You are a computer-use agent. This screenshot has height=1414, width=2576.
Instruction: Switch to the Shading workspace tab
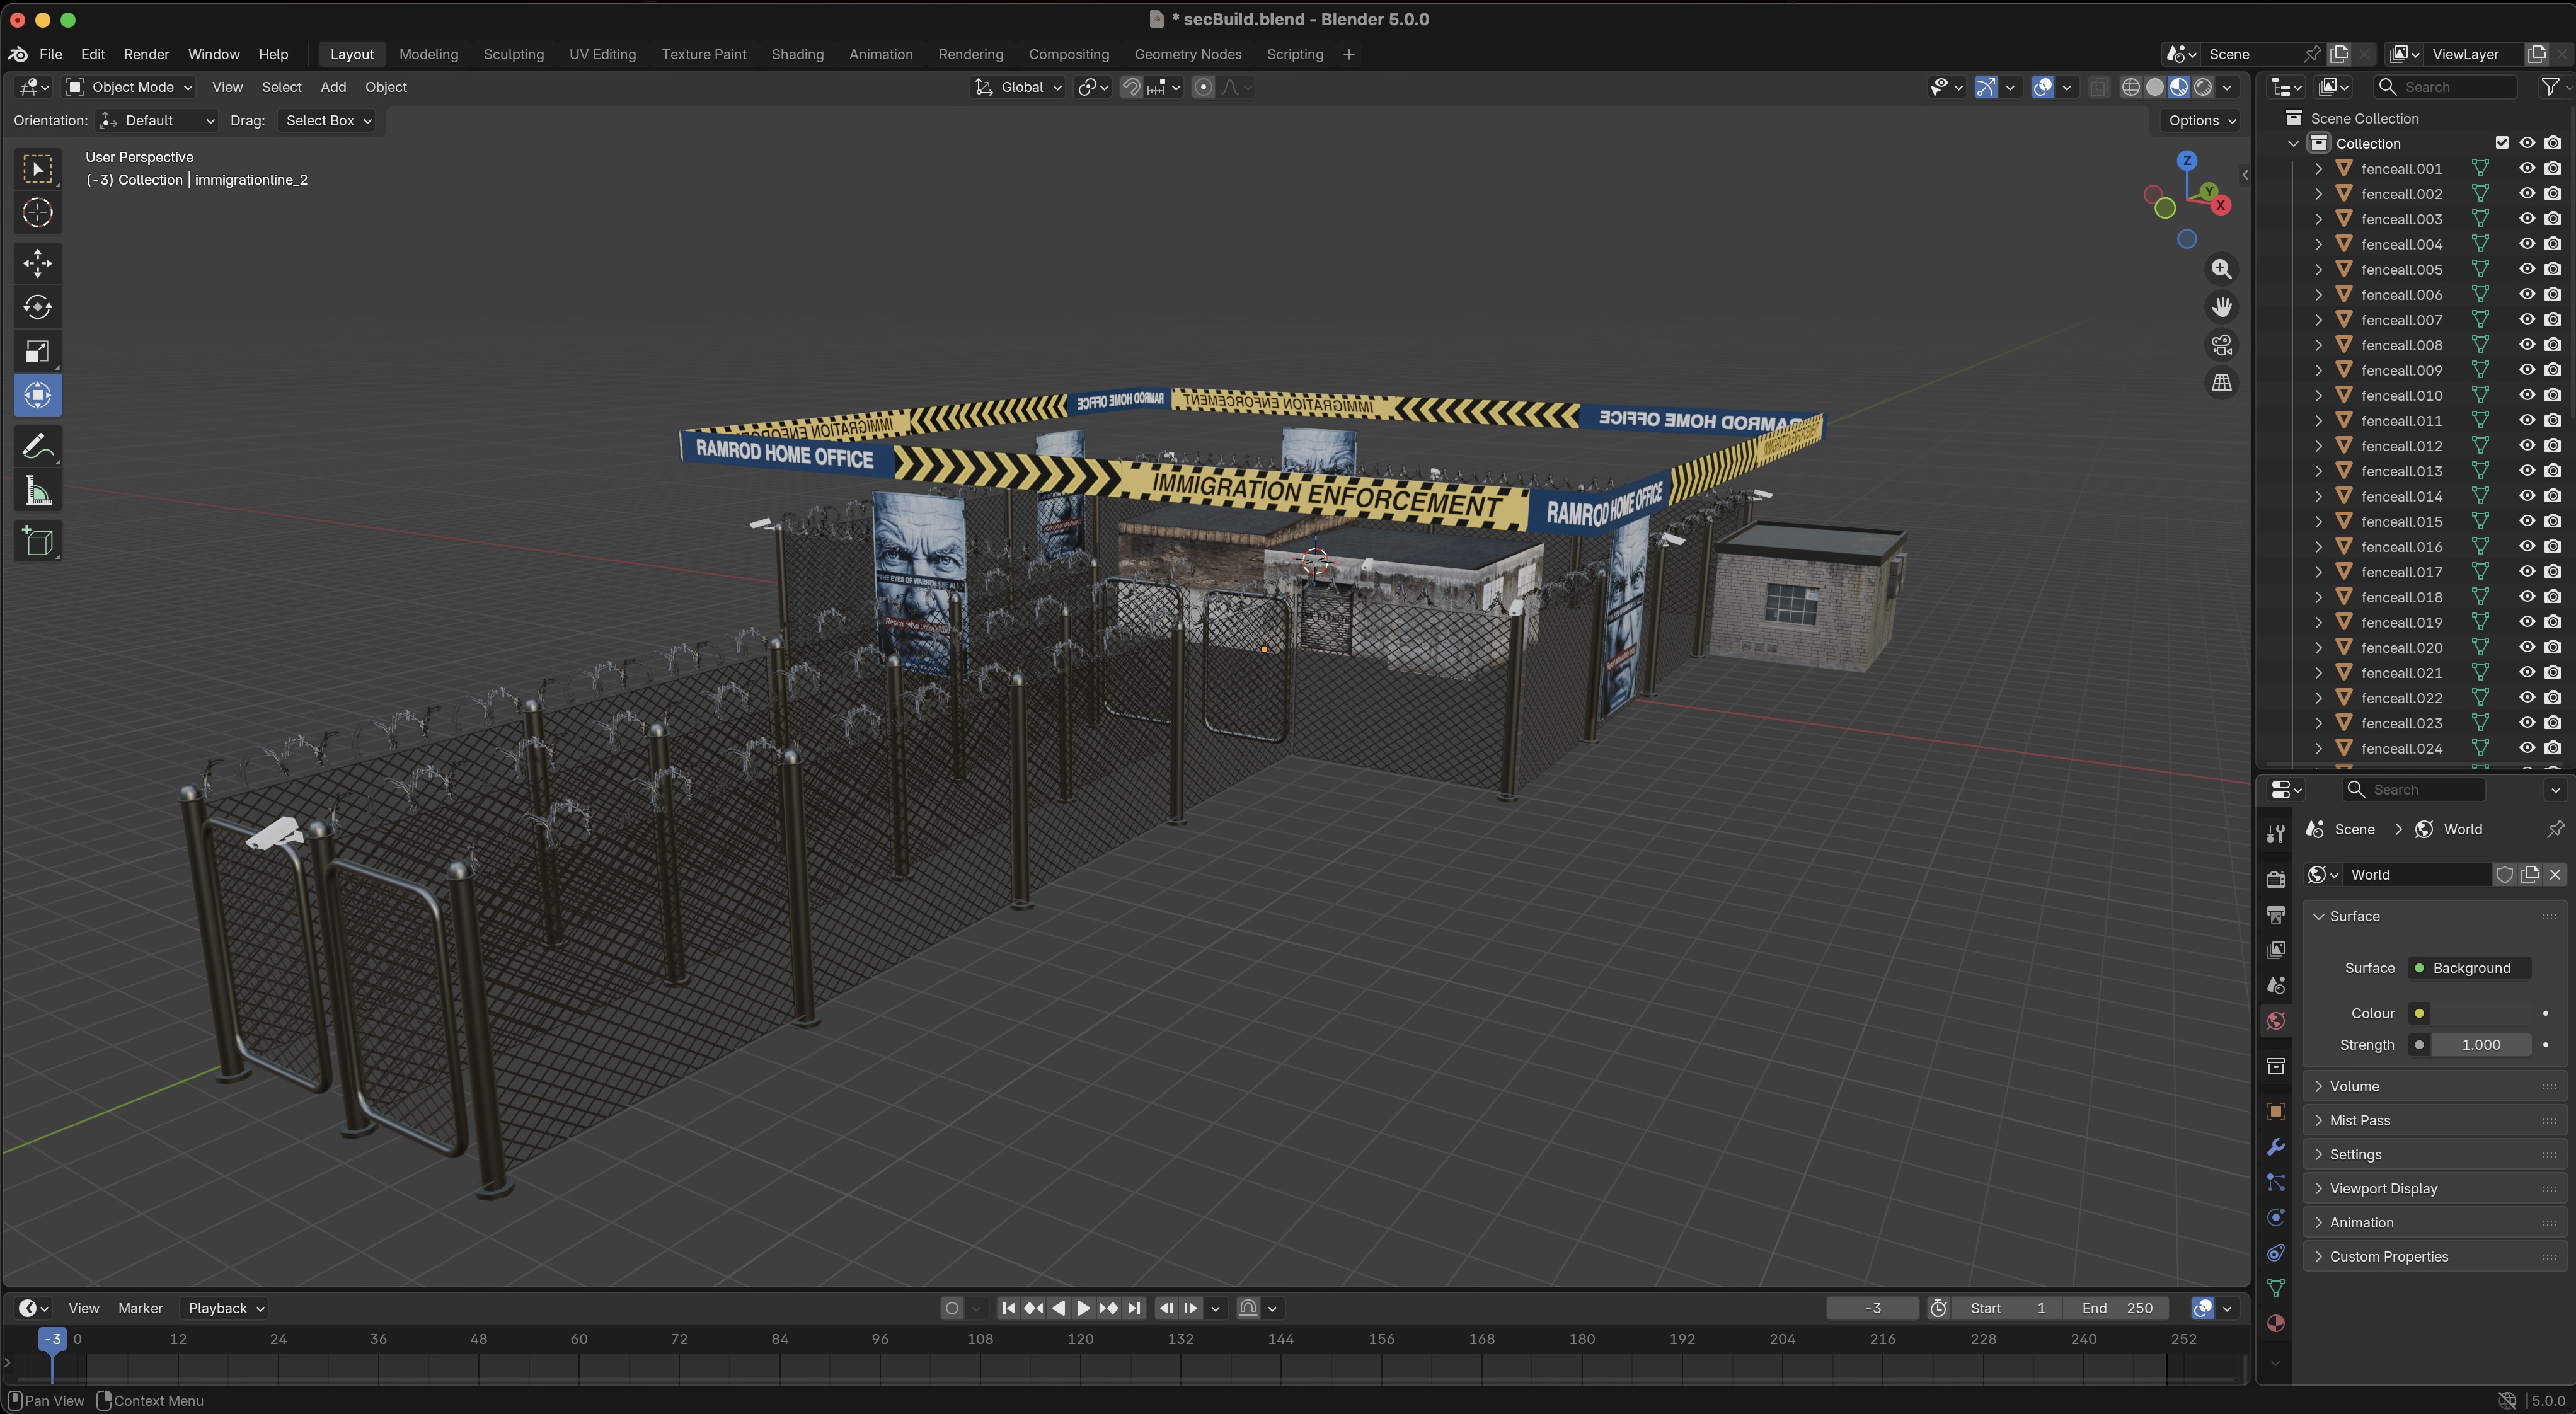(x=797, y=54)
